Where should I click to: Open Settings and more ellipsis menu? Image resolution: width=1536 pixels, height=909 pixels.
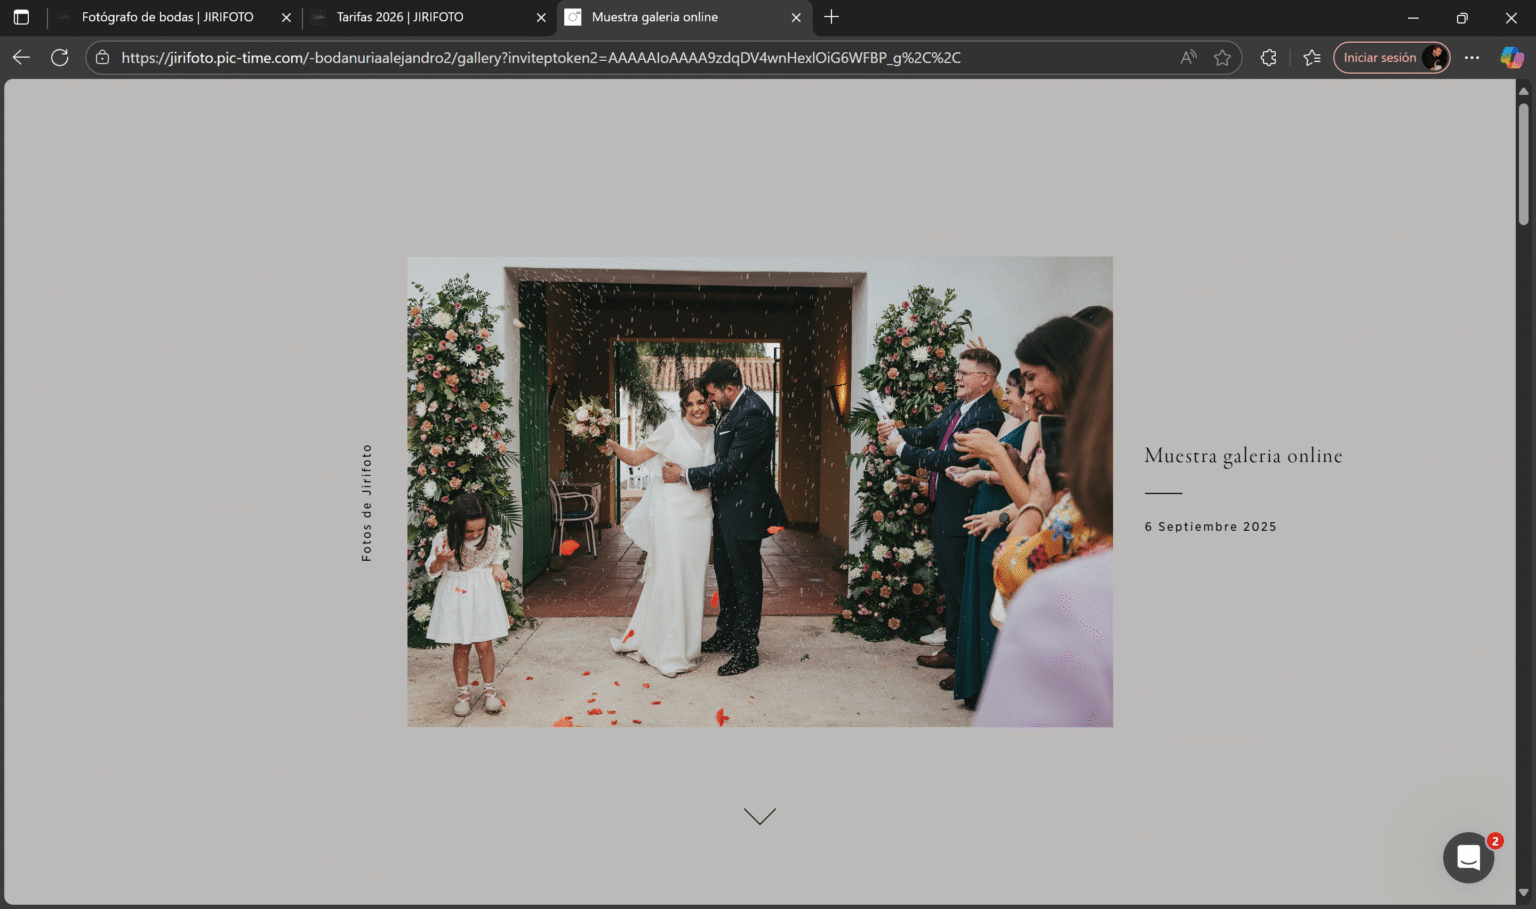1472,58
